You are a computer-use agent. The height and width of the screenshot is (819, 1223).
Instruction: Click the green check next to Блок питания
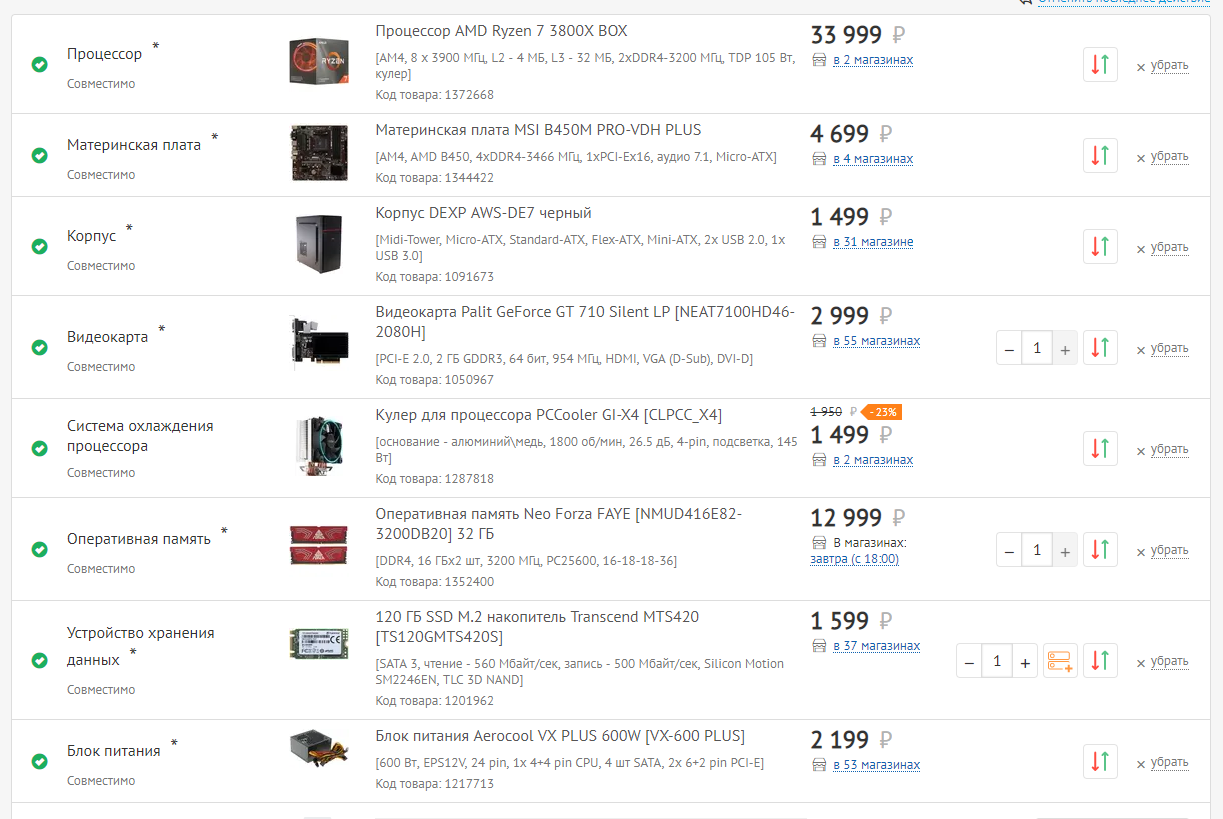click(39, 762)
